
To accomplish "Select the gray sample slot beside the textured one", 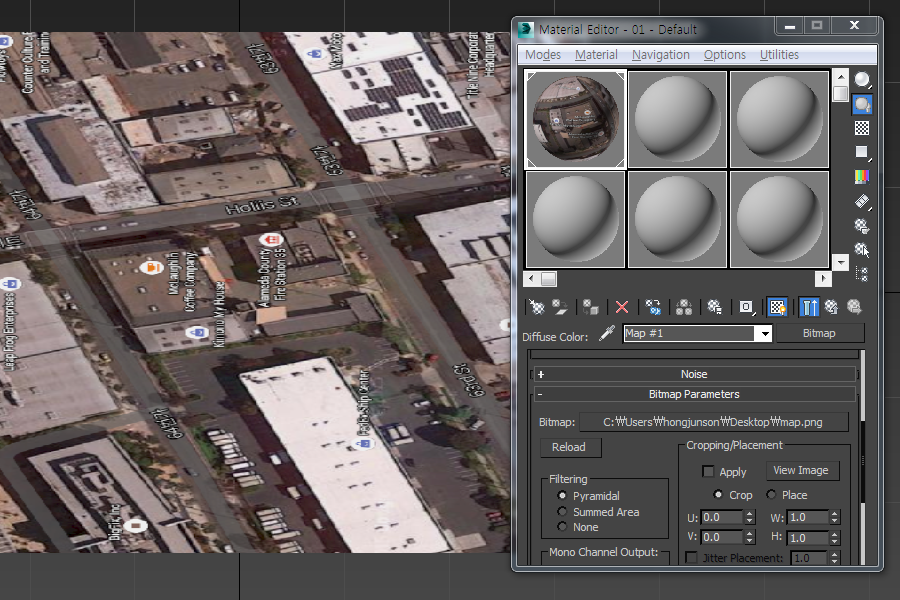I will click(x=678, y=119).
